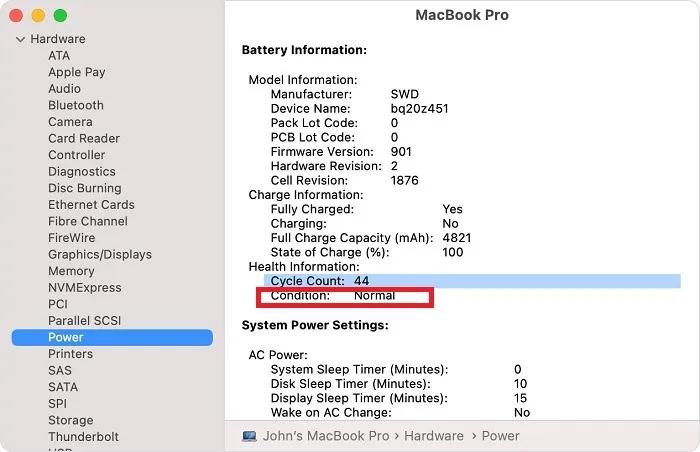Open NVMExpress hardware details
Viewport: 700px width, 452px height.
click(x=84, y=287)
